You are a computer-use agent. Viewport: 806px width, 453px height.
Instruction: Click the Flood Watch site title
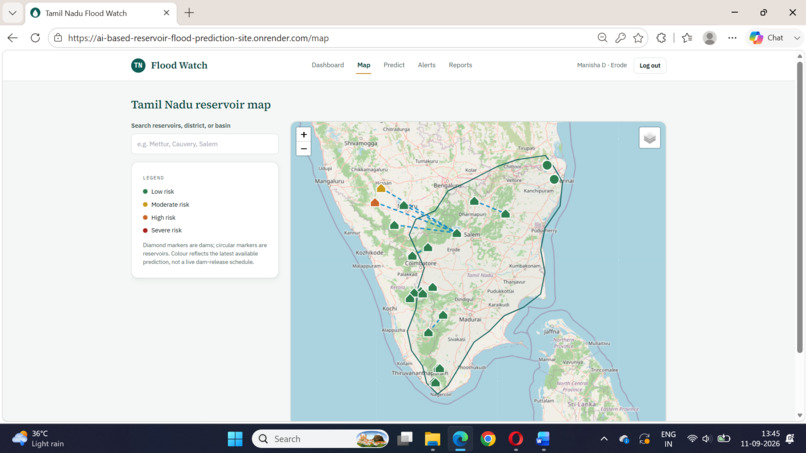(179, 65)
